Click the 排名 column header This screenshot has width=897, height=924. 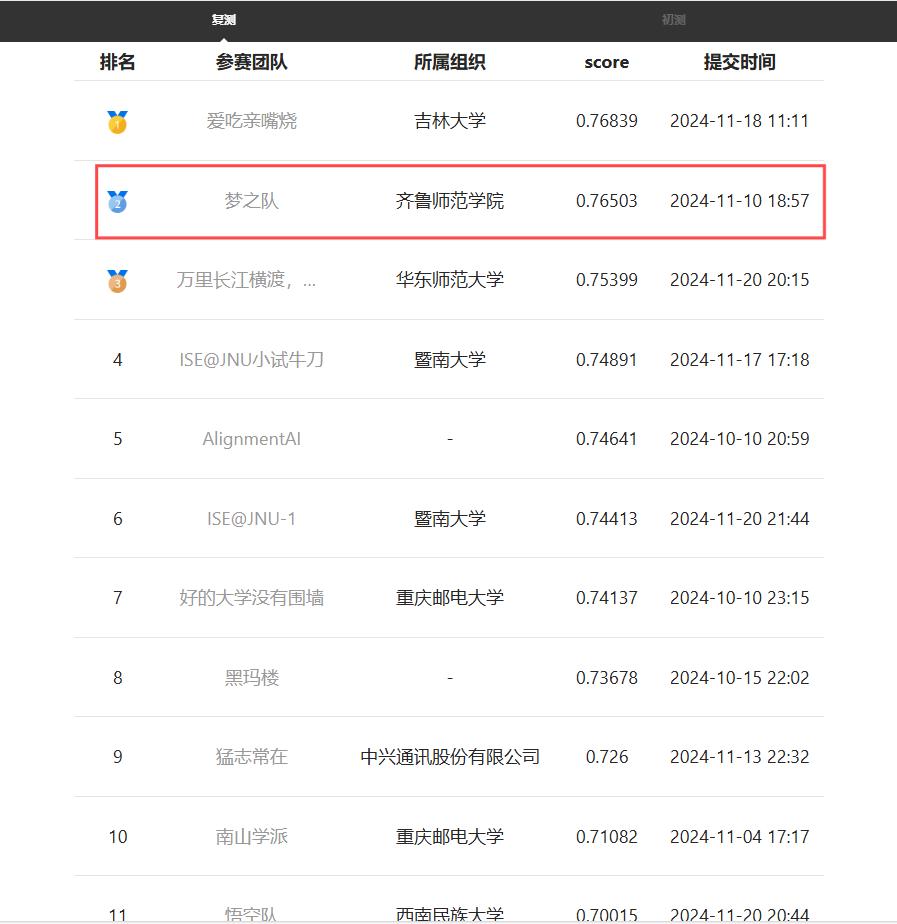pos(118,62)
